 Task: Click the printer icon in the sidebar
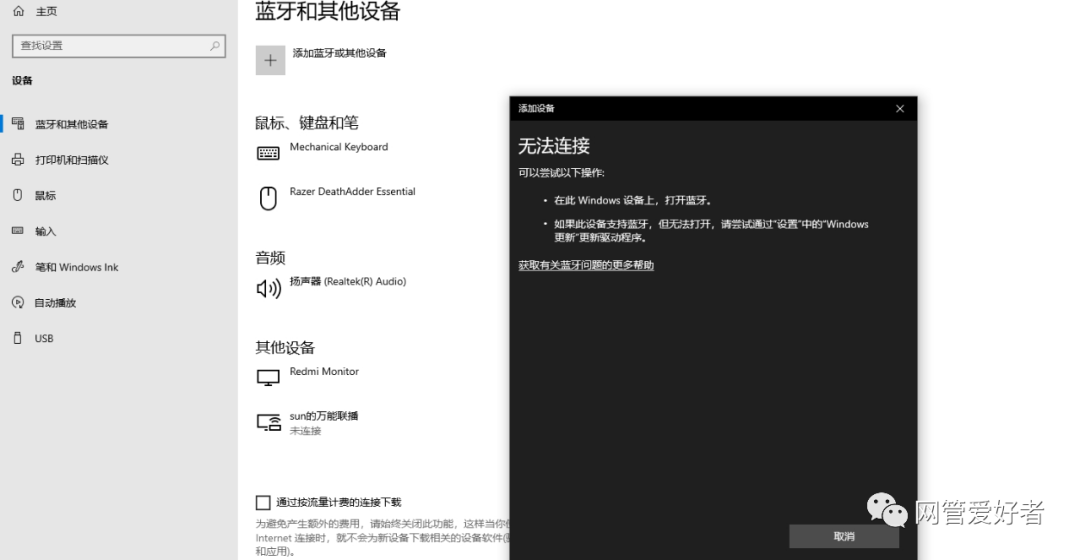tap(18, 160)
